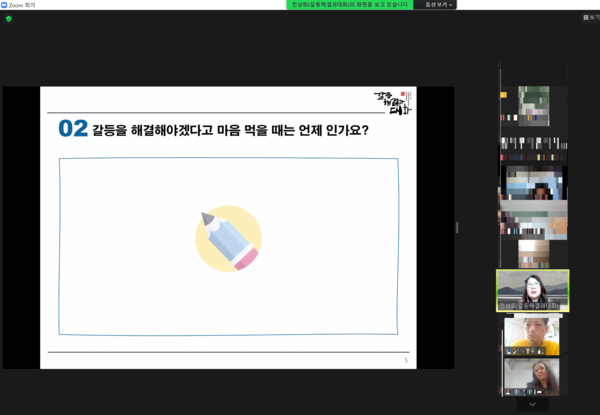Click the calligraphy logo on slide corner

click(x=393, y=103)
